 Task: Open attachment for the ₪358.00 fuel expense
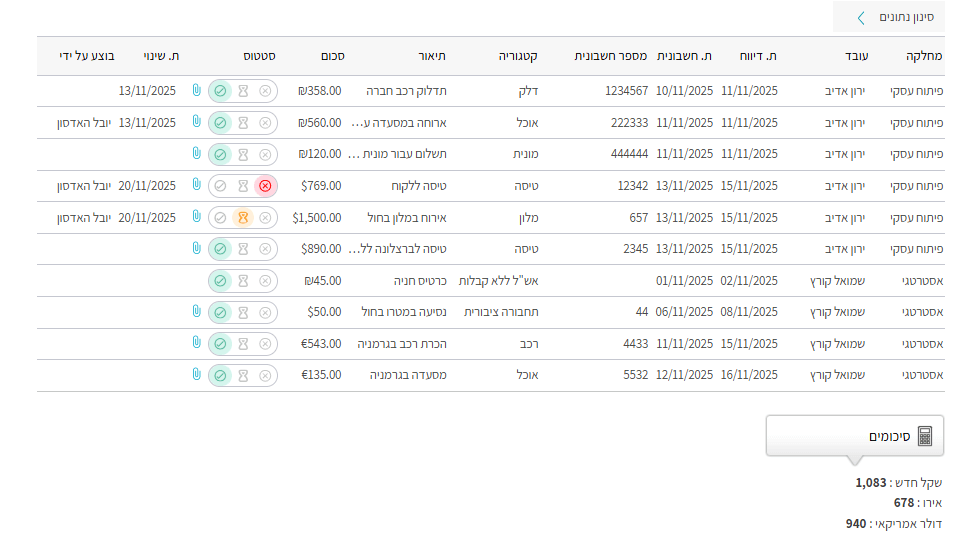pos(196,91)
